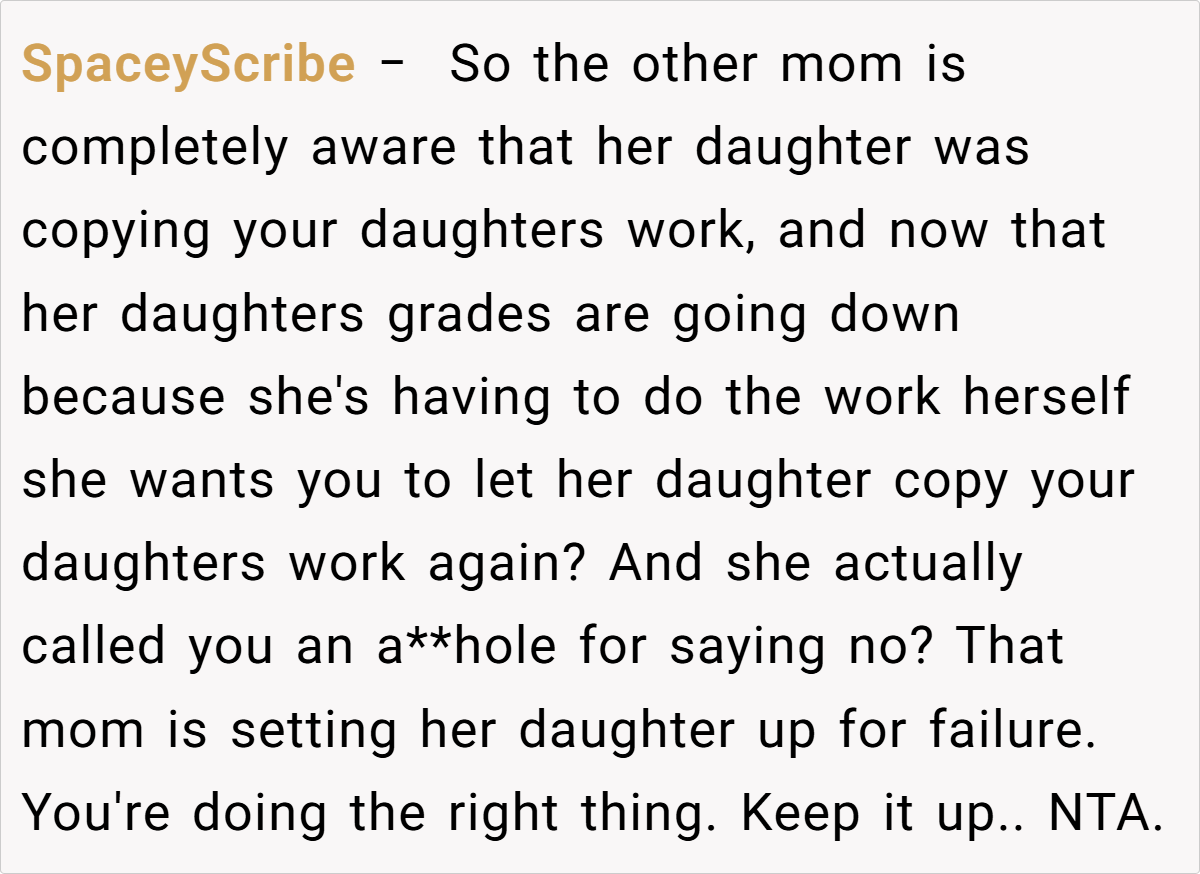The image size is (1200, 874).
Task: Click the word "because" starting the line
Action: (124, 397)
